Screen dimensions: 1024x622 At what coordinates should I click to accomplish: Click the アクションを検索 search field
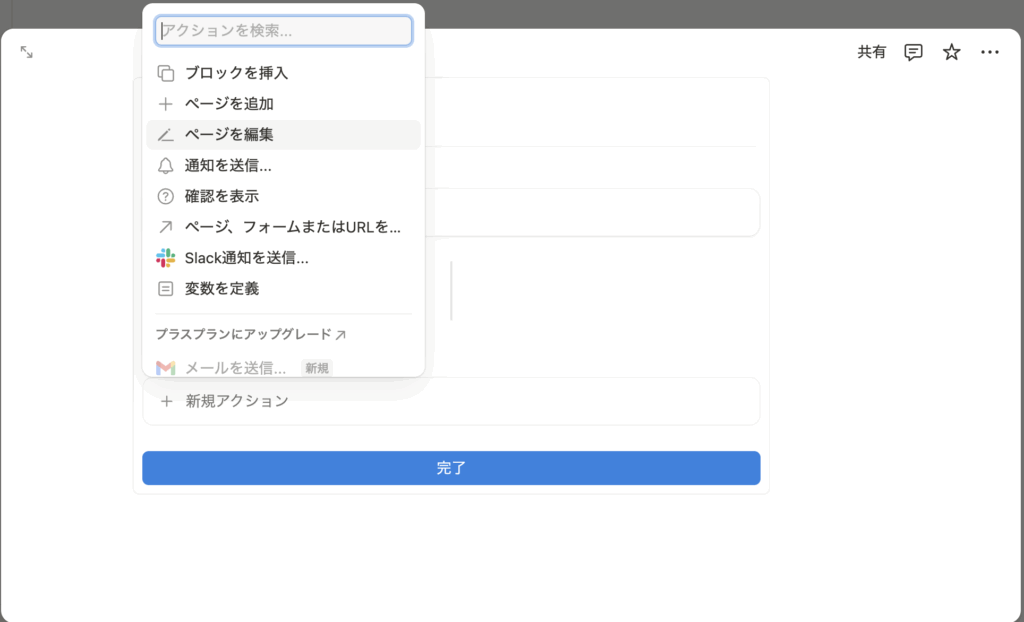[x=284, y=31]
